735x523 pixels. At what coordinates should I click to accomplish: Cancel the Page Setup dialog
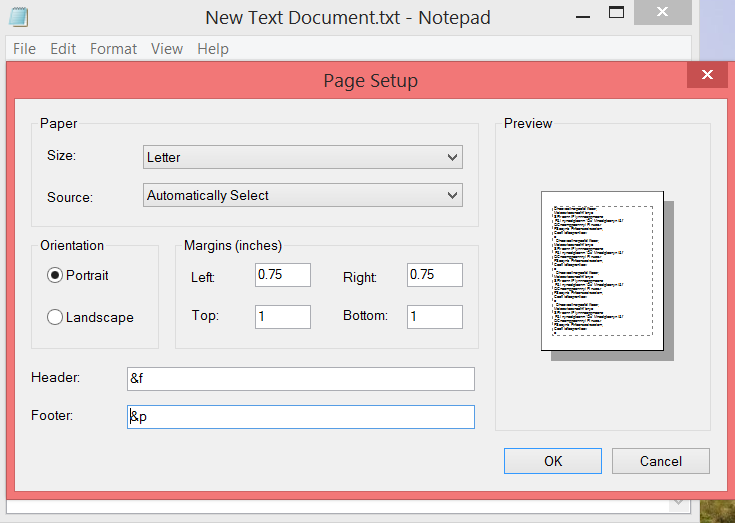point(660,461)
